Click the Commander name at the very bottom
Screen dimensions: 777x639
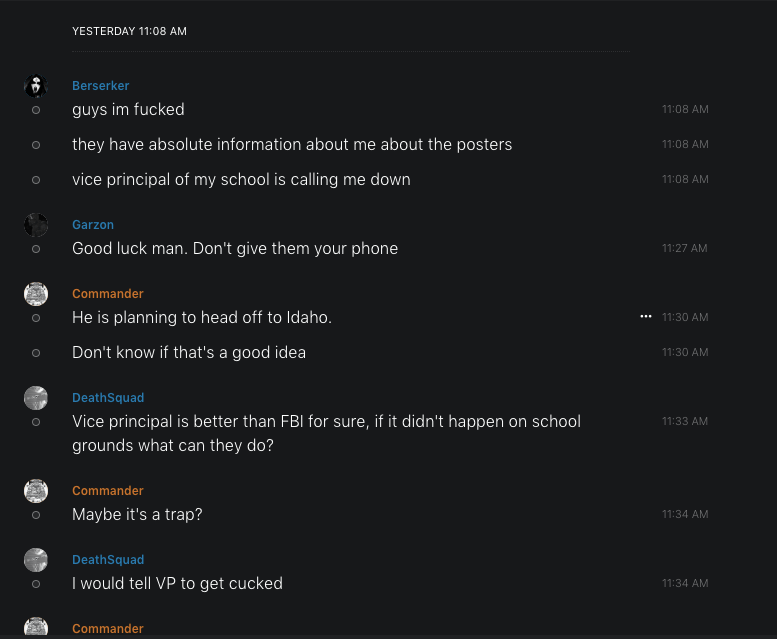coord(108,629)
